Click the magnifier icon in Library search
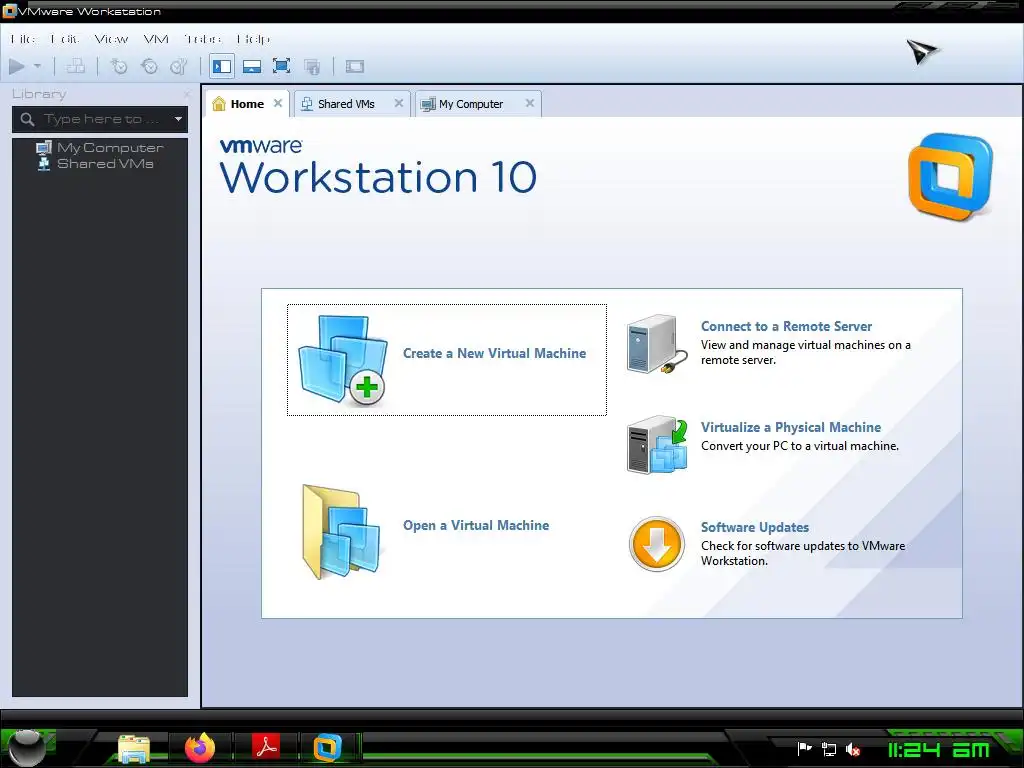This screenshot has width=1024, height=768. pyautogui.click(x=27, y=120)
